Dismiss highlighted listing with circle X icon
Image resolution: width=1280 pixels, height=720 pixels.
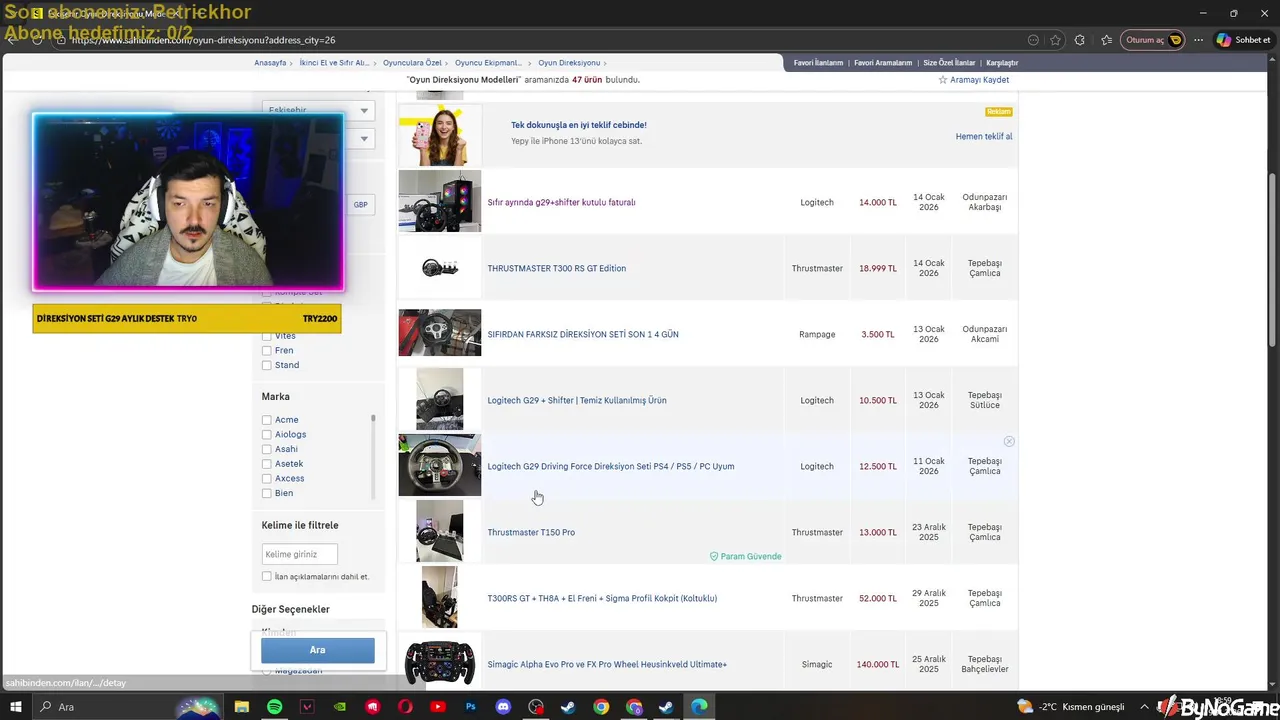pyautogui.click(x=1009, y=441)
